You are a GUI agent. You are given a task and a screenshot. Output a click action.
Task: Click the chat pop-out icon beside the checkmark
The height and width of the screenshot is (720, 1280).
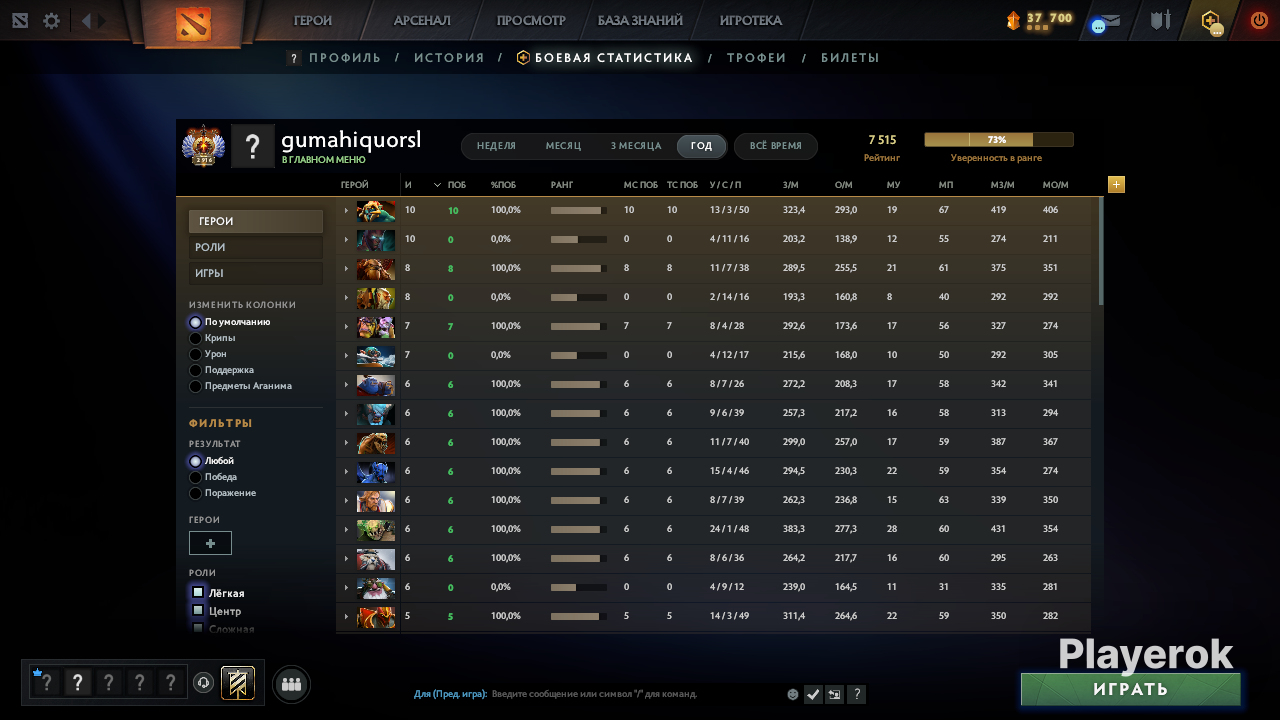point(835,694)
